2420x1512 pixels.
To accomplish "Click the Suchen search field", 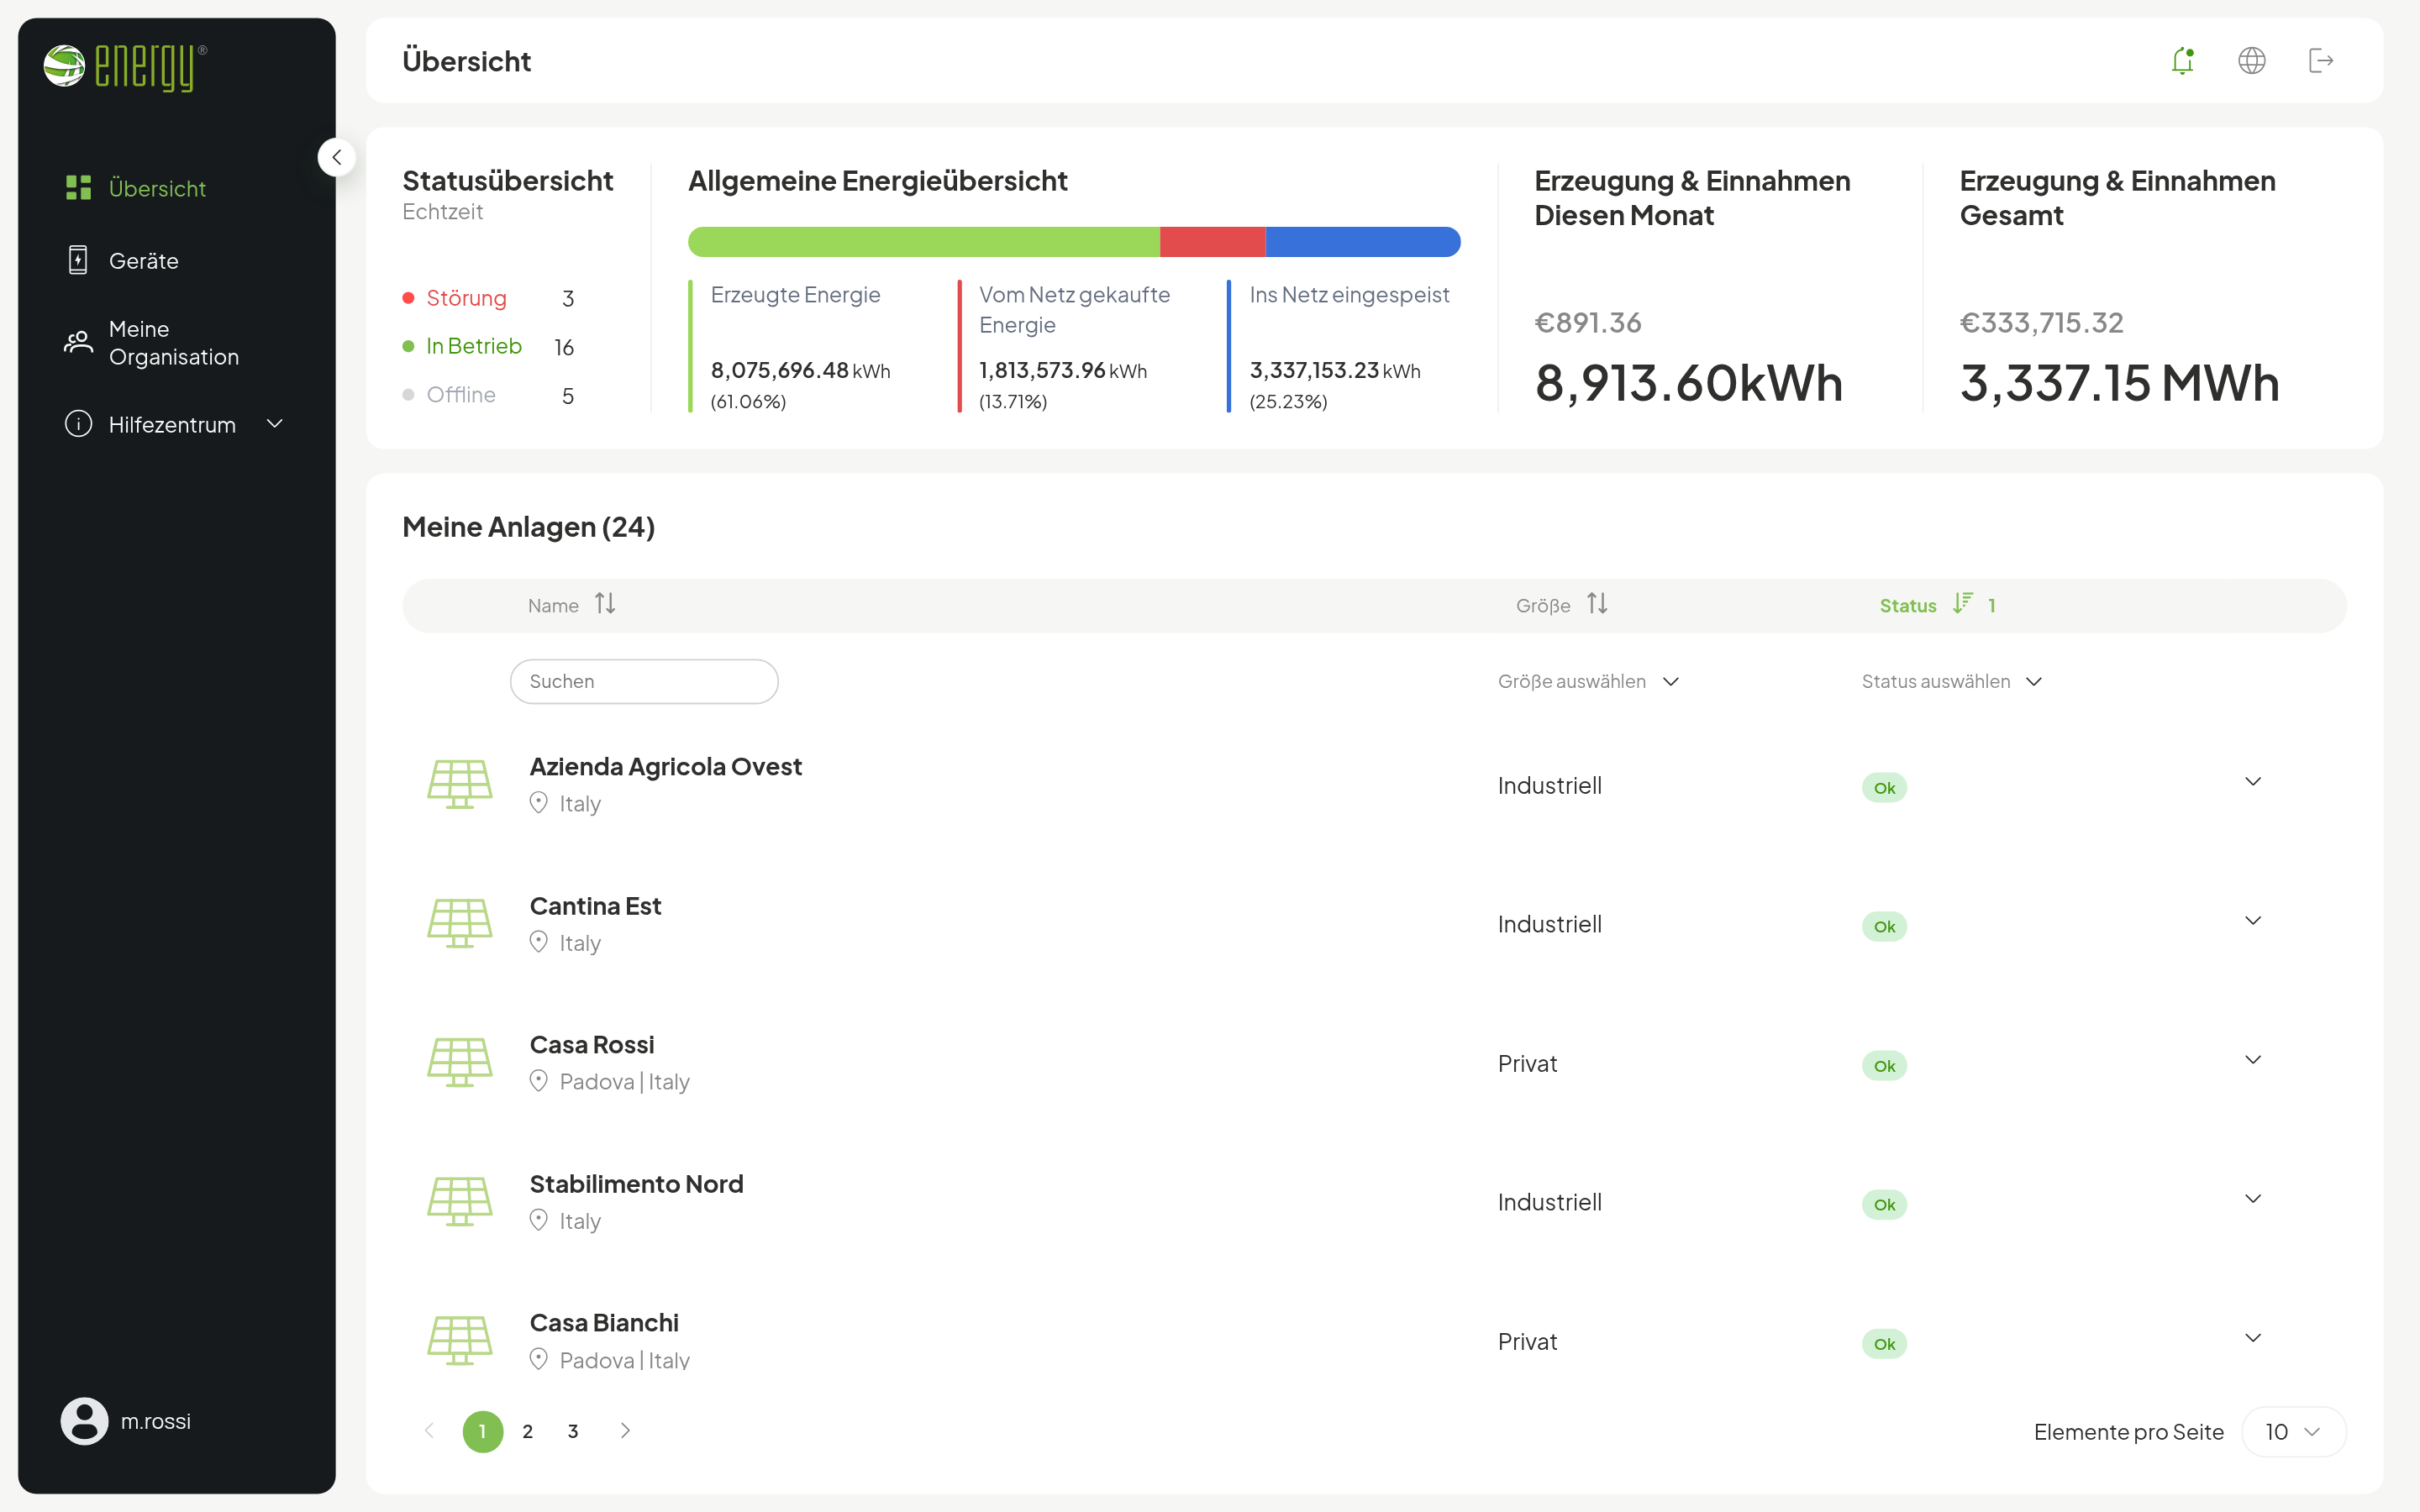I will pyautogui.click(x=644, y=681).
